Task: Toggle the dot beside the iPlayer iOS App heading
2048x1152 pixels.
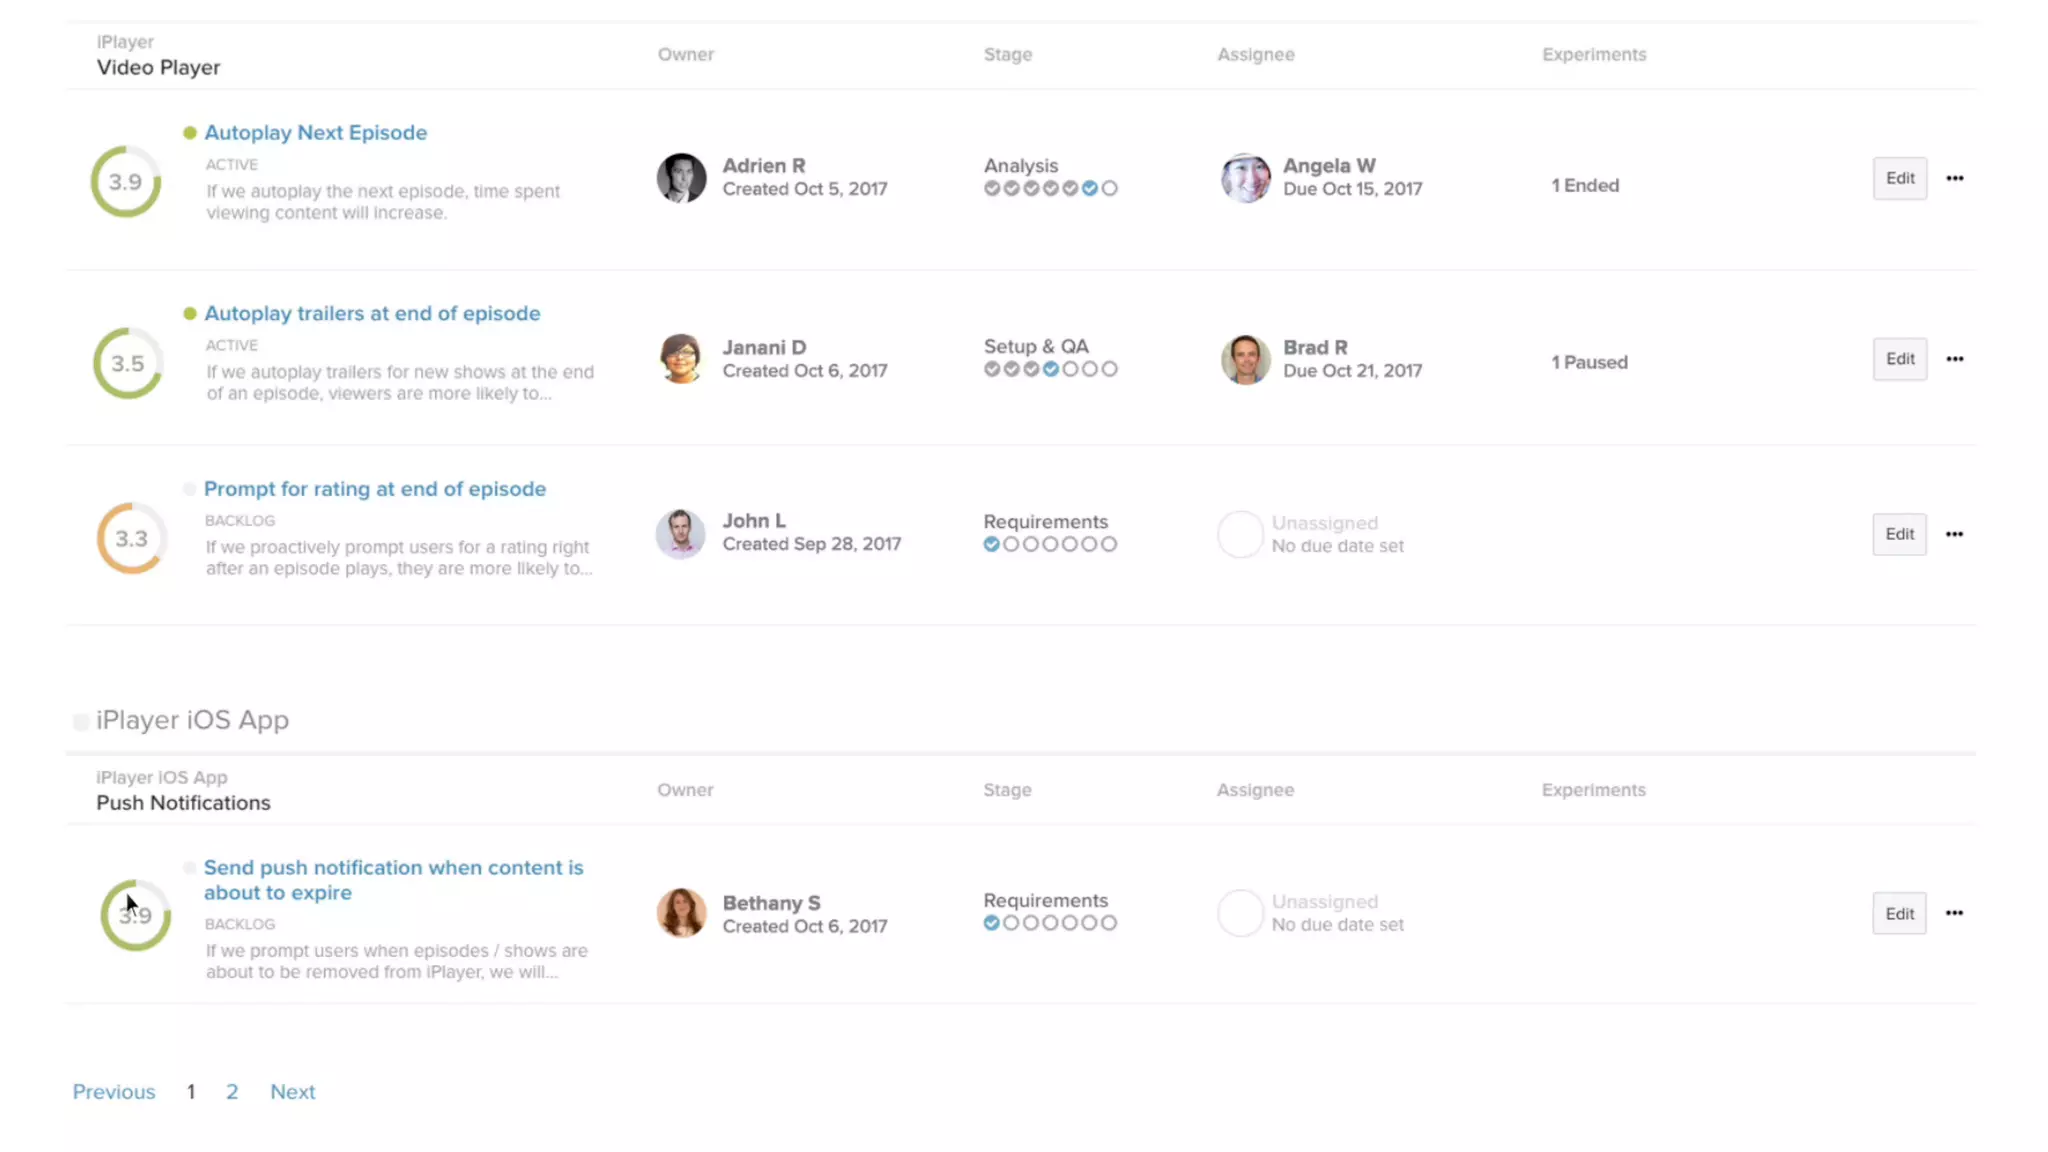Action: coord(81,721)
